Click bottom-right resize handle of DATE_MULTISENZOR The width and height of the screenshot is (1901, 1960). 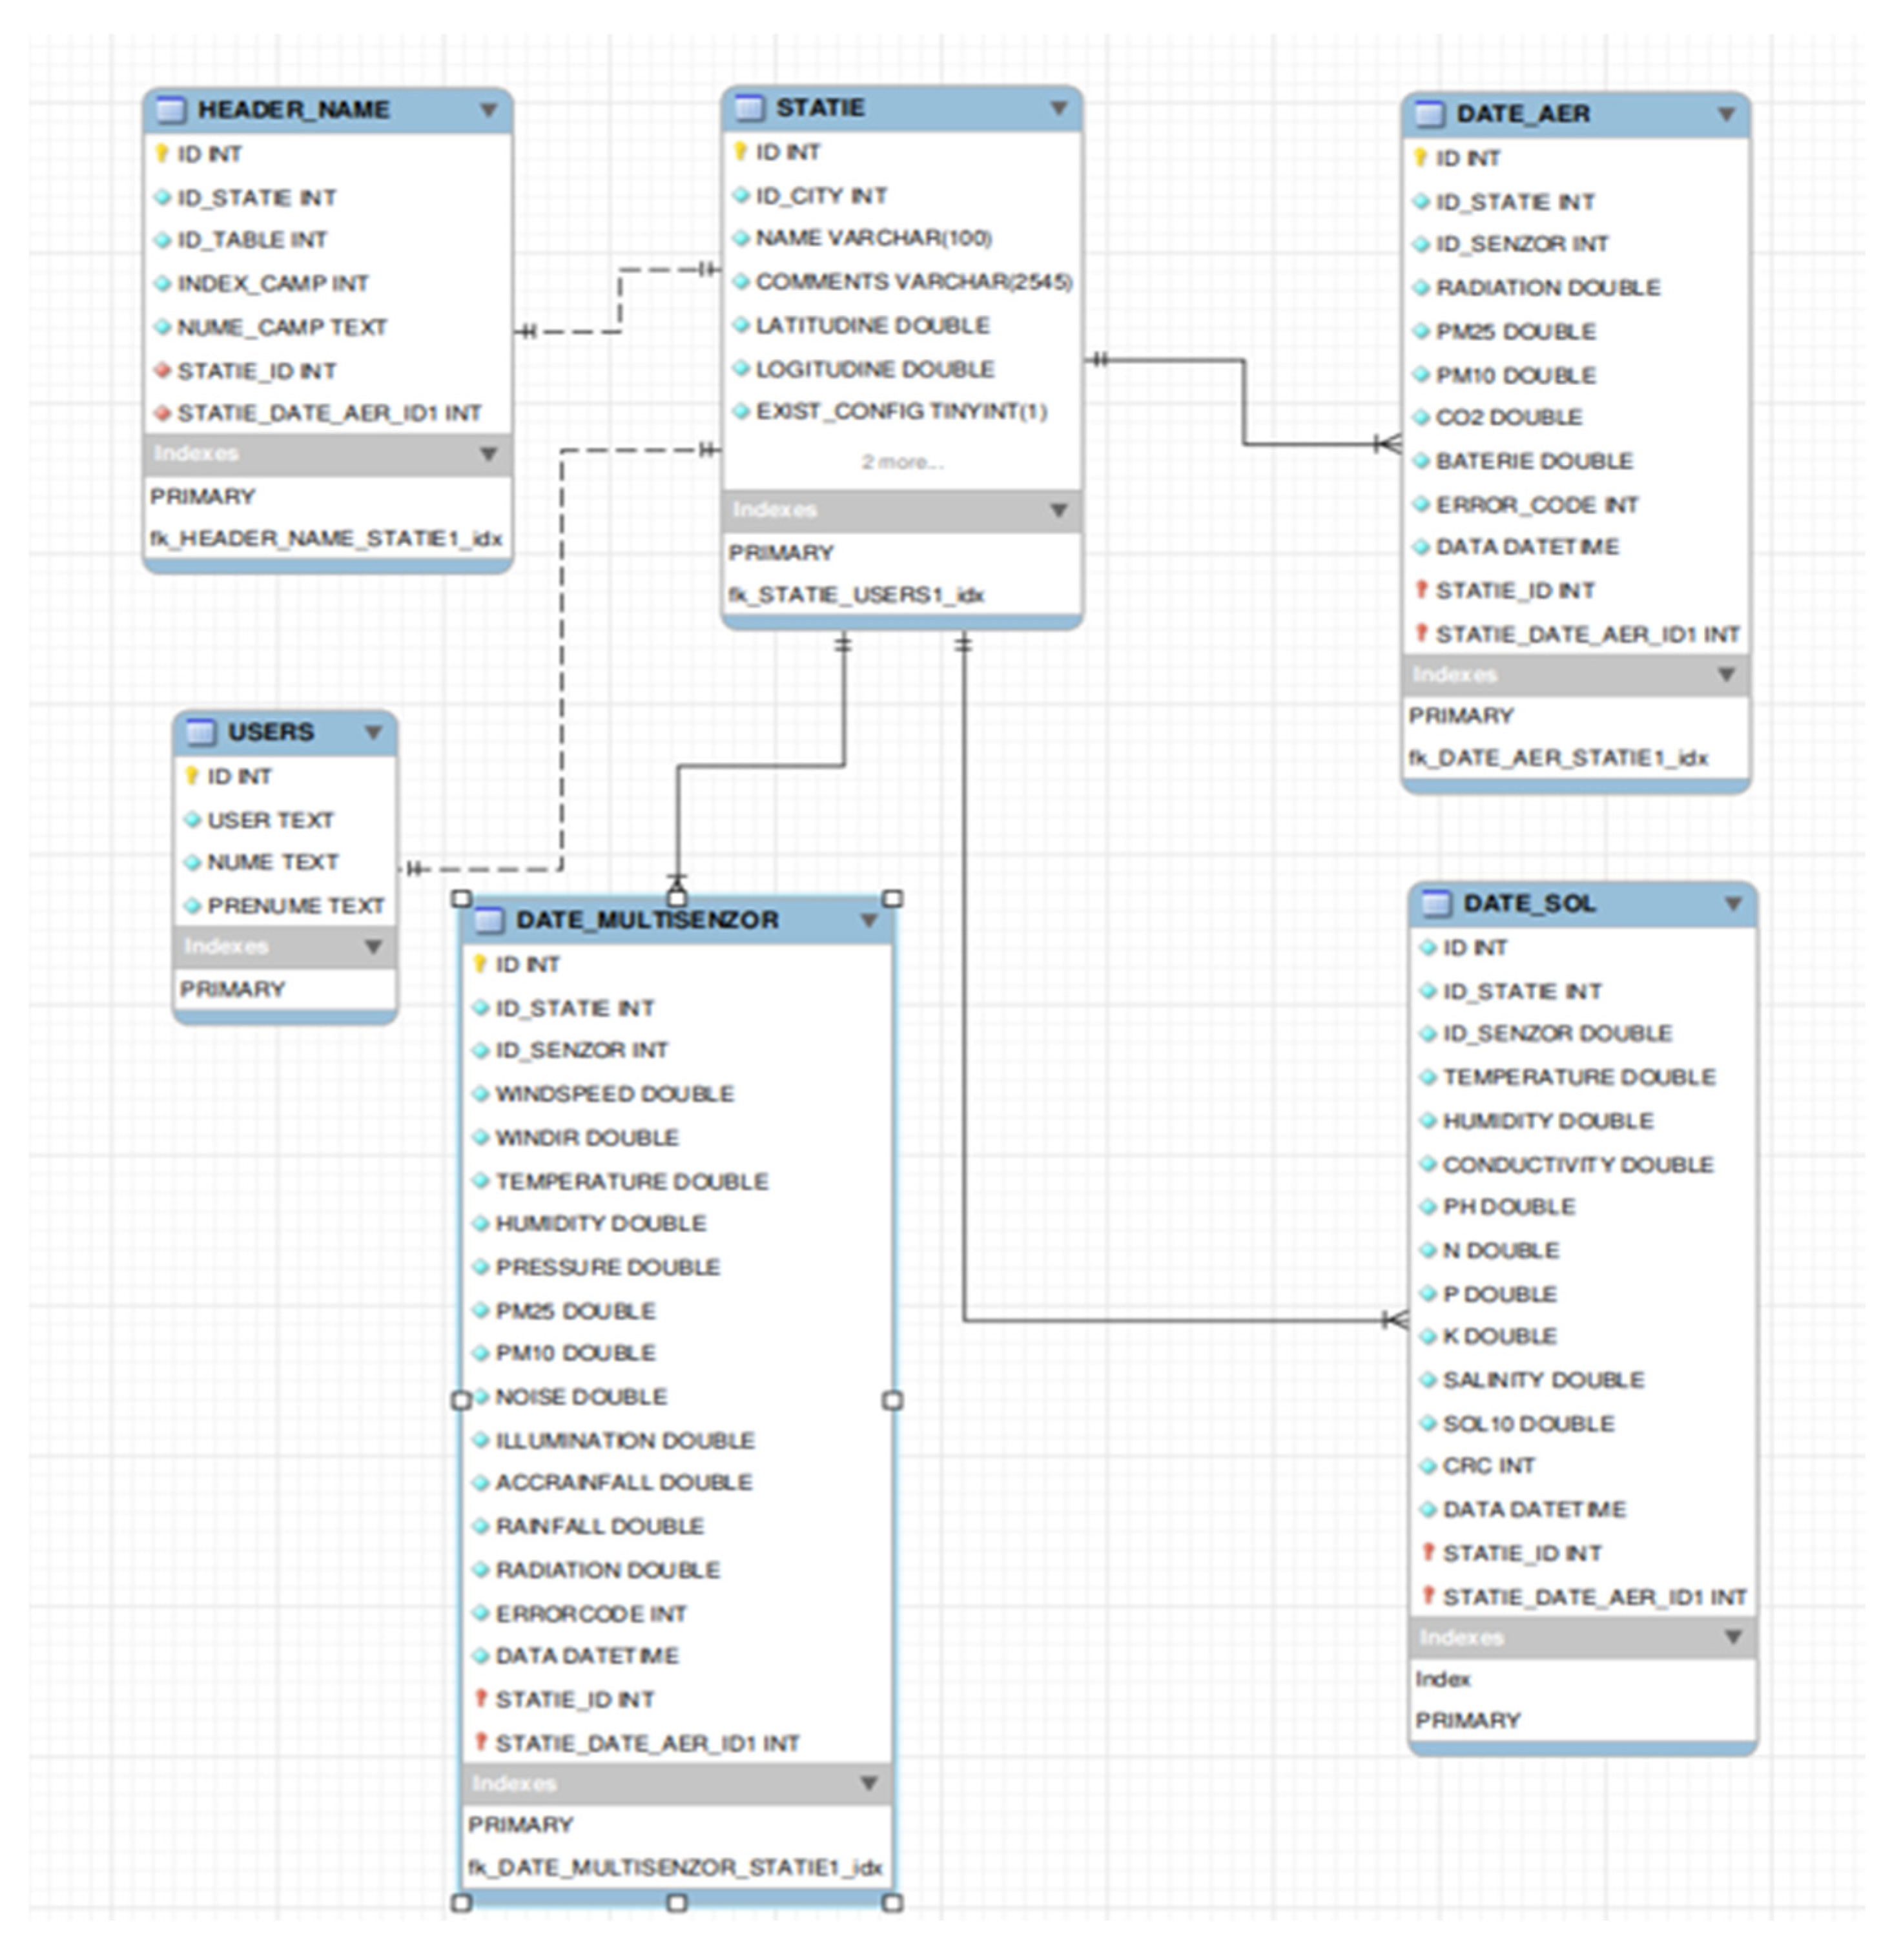pos(893,1902)
